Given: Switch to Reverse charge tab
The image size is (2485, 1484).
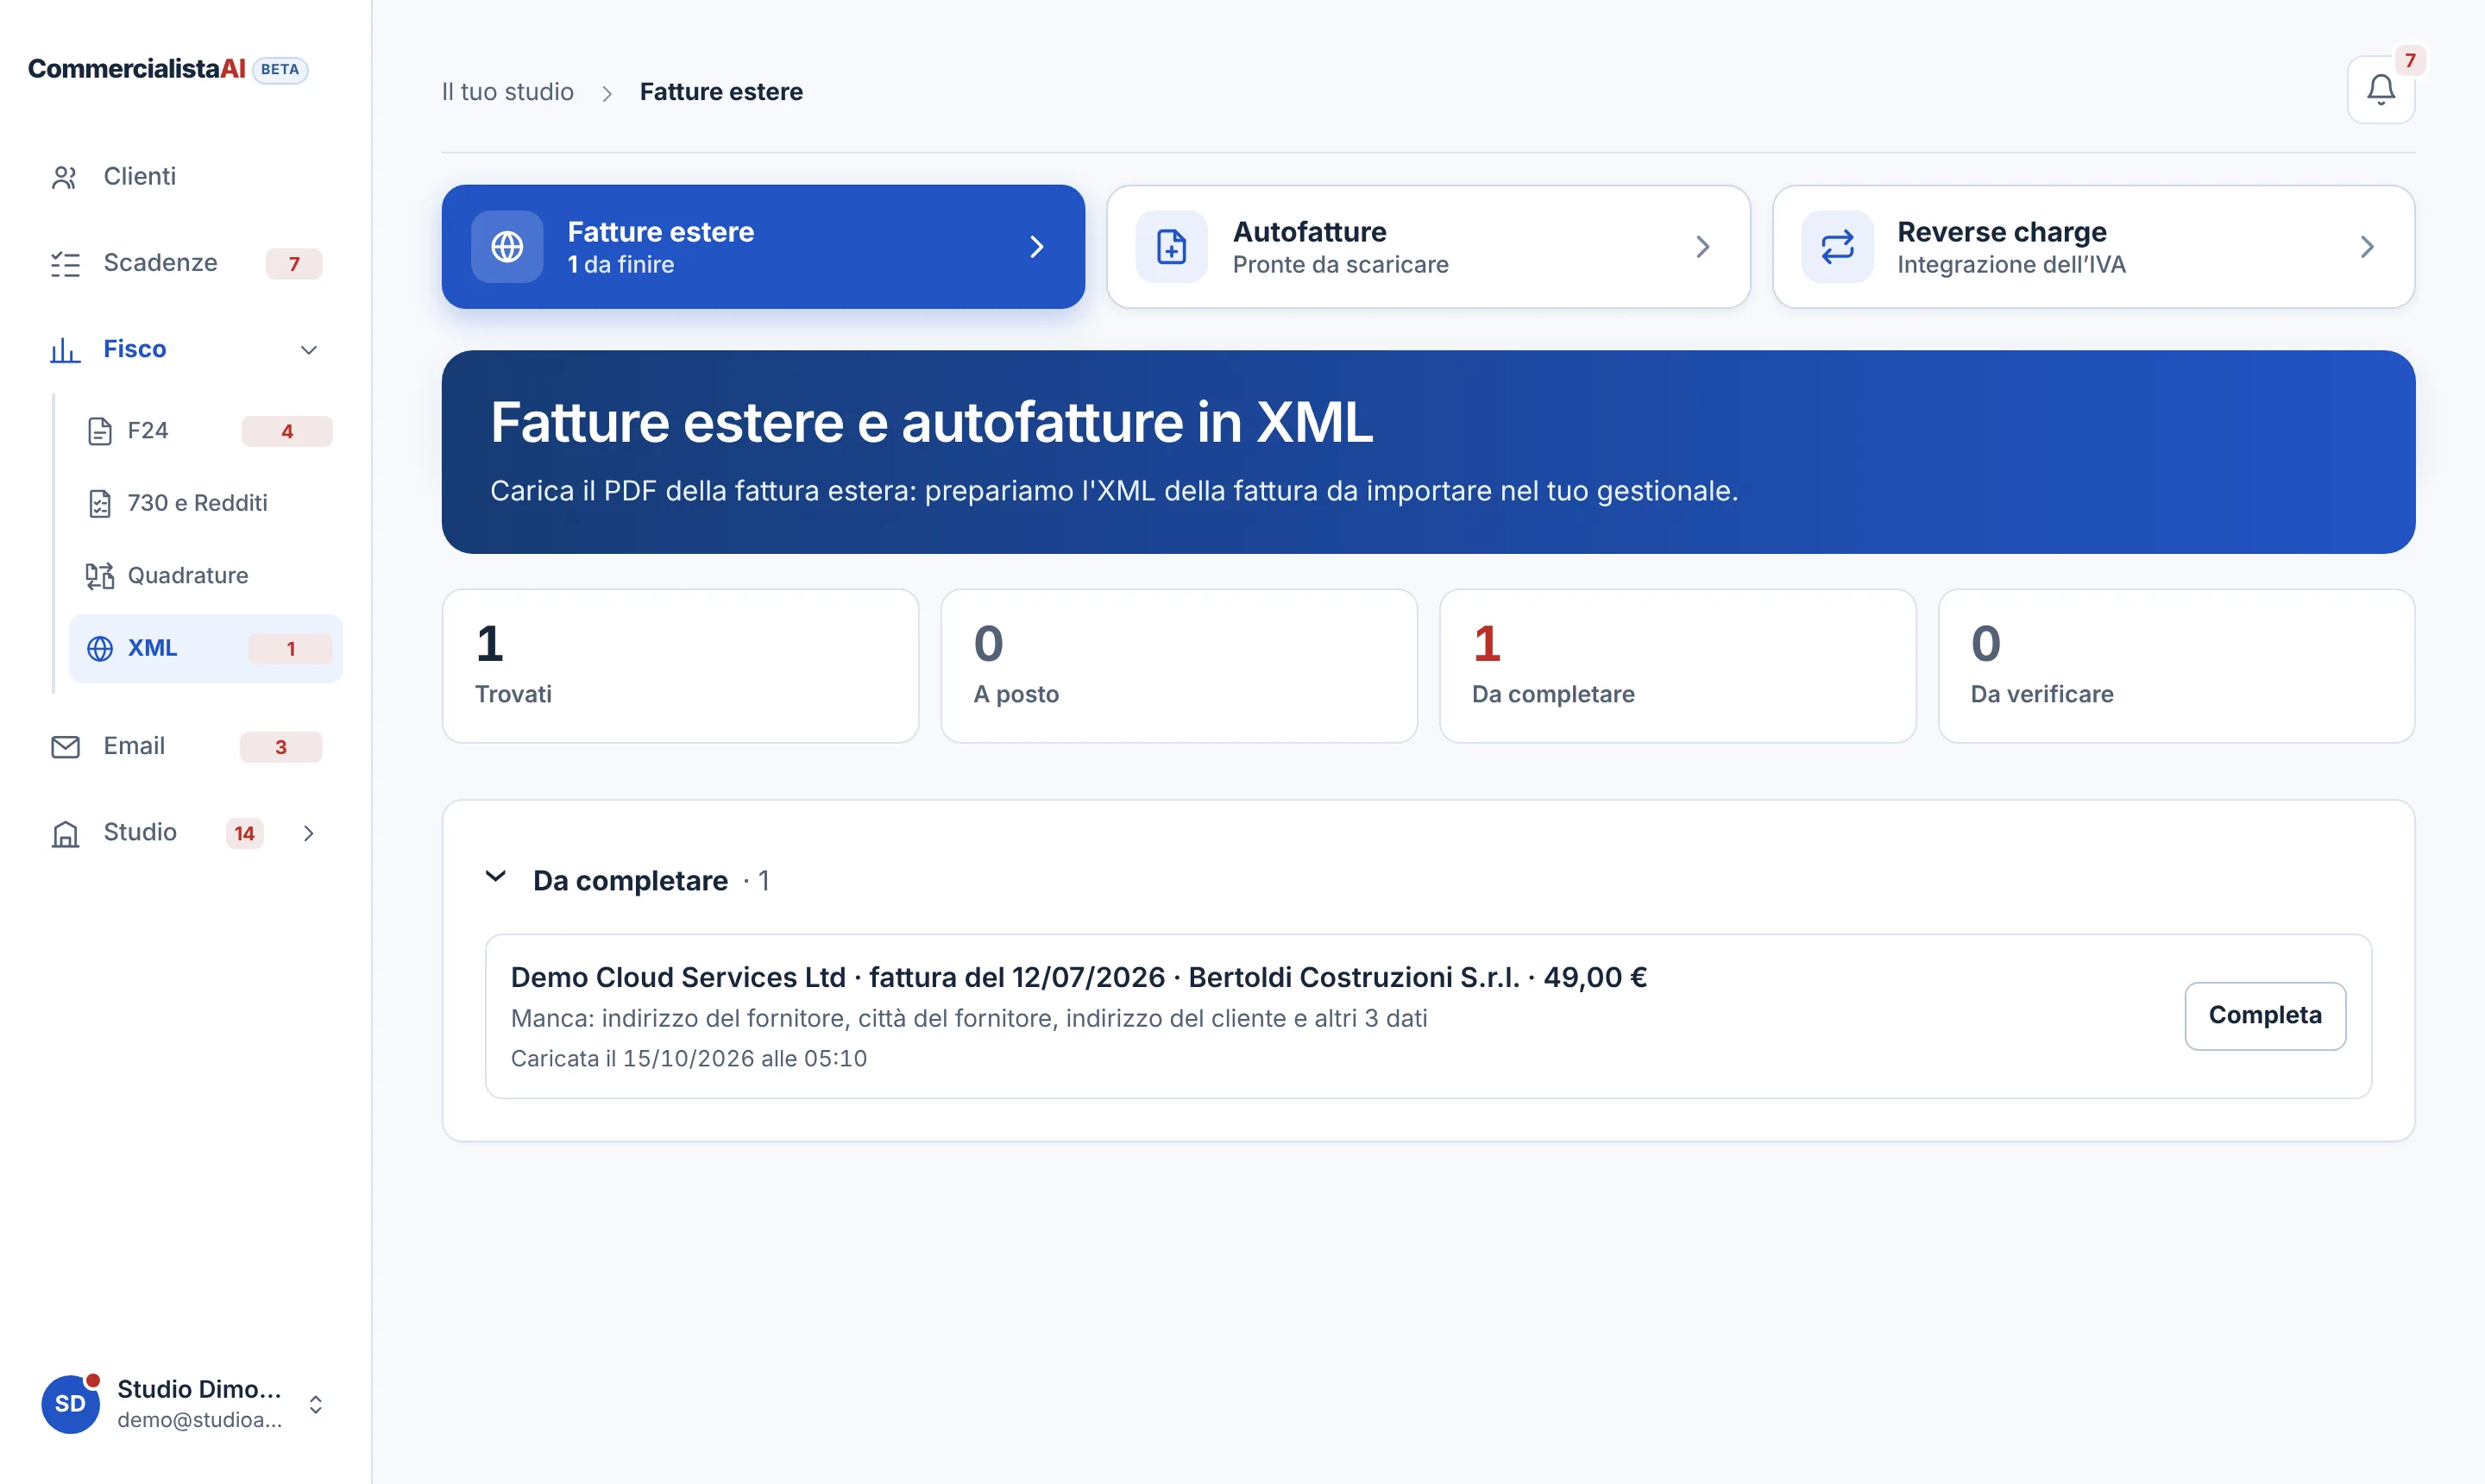Looking at the screenshot, I should [2093, 246].
